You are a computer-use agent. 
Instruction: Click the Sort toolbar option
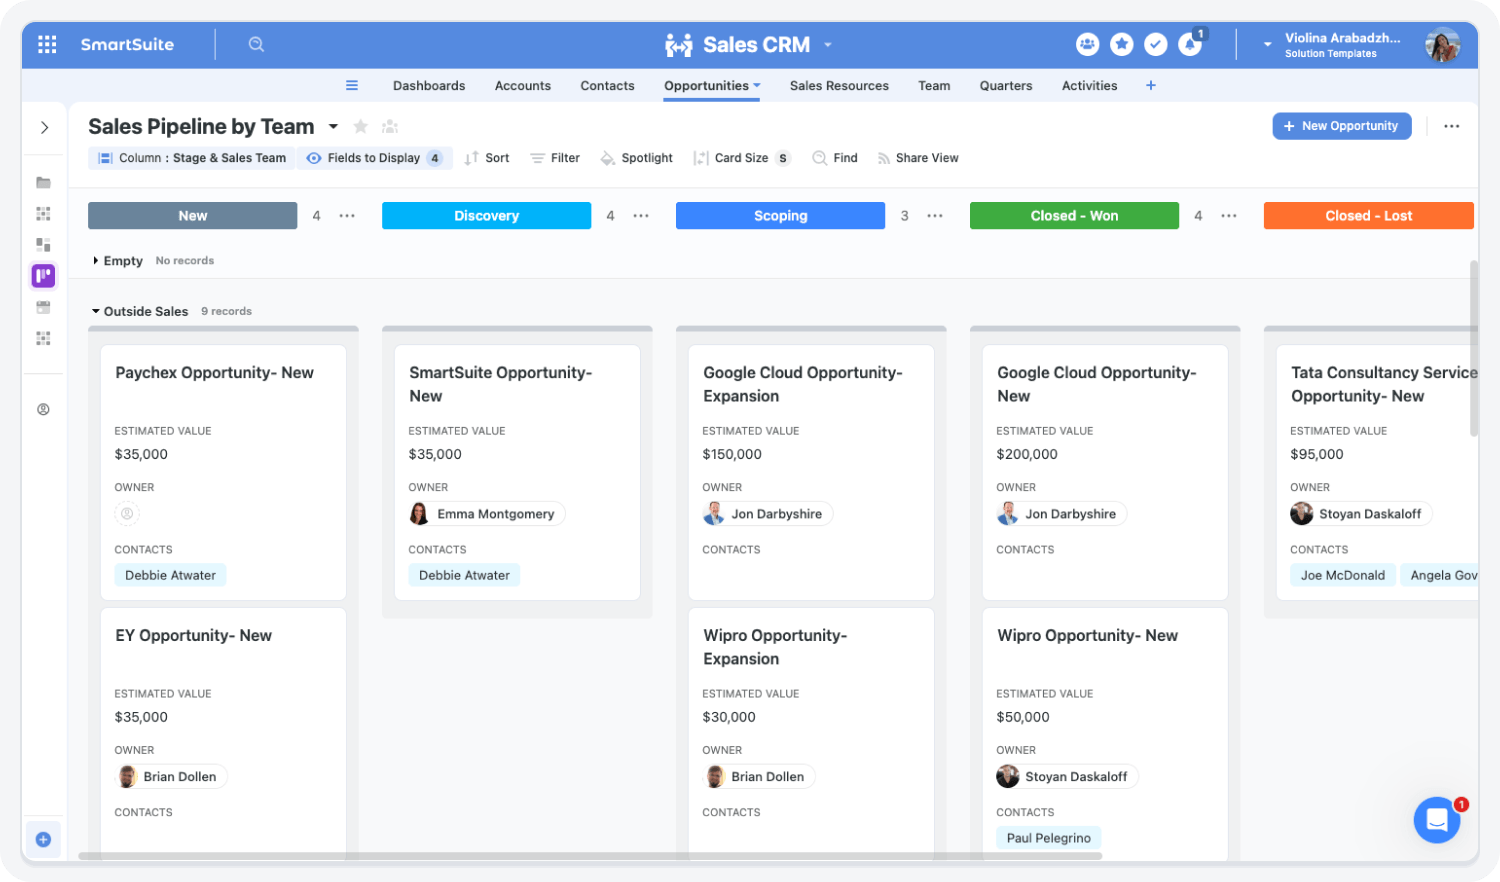pyautogui.click(x=487, y=158)
